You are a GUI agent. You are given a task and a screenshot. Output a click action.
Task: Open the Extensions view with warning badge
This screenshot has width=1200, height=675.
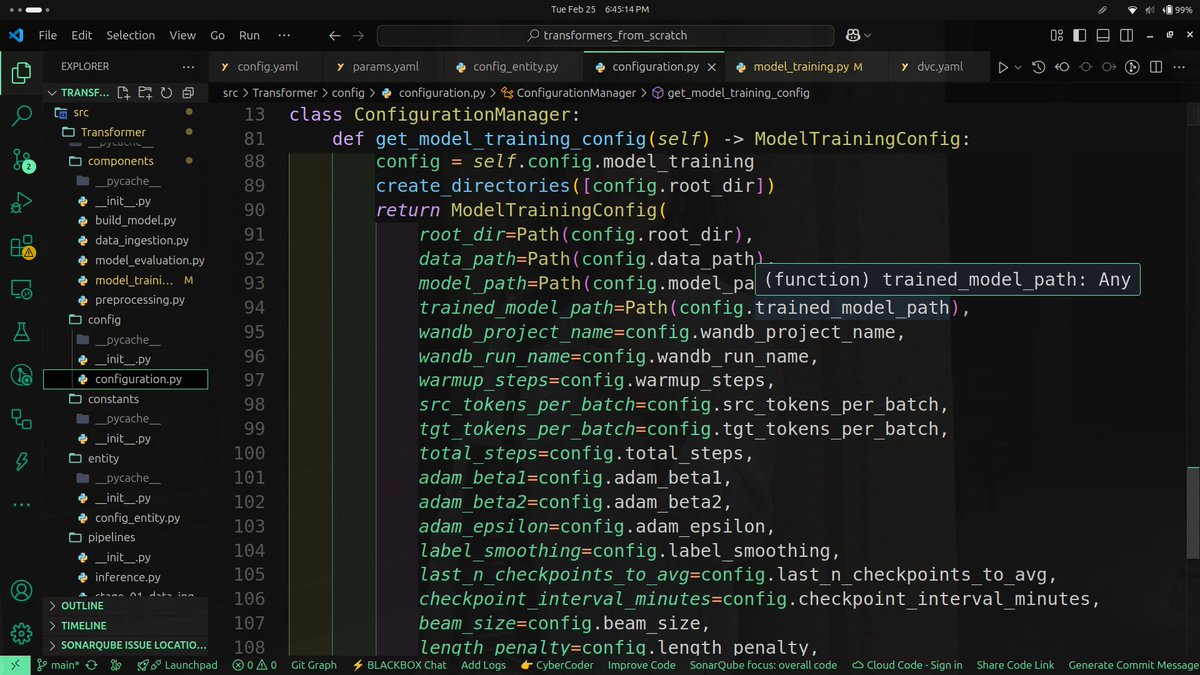click(x=21, y=247)
